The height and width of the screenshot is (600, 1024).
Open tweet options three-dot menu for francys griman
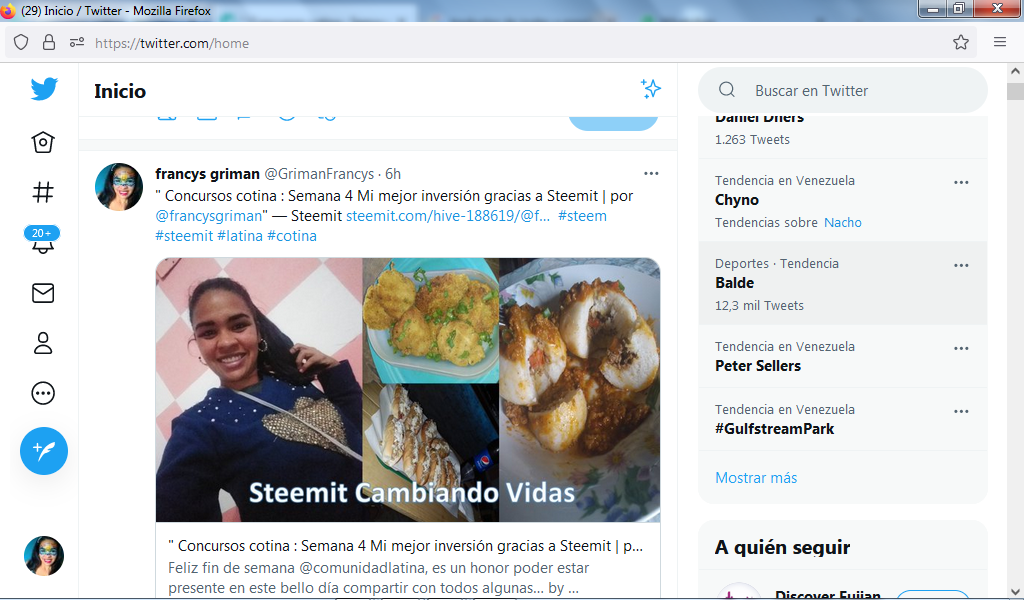tap(651, 174)
